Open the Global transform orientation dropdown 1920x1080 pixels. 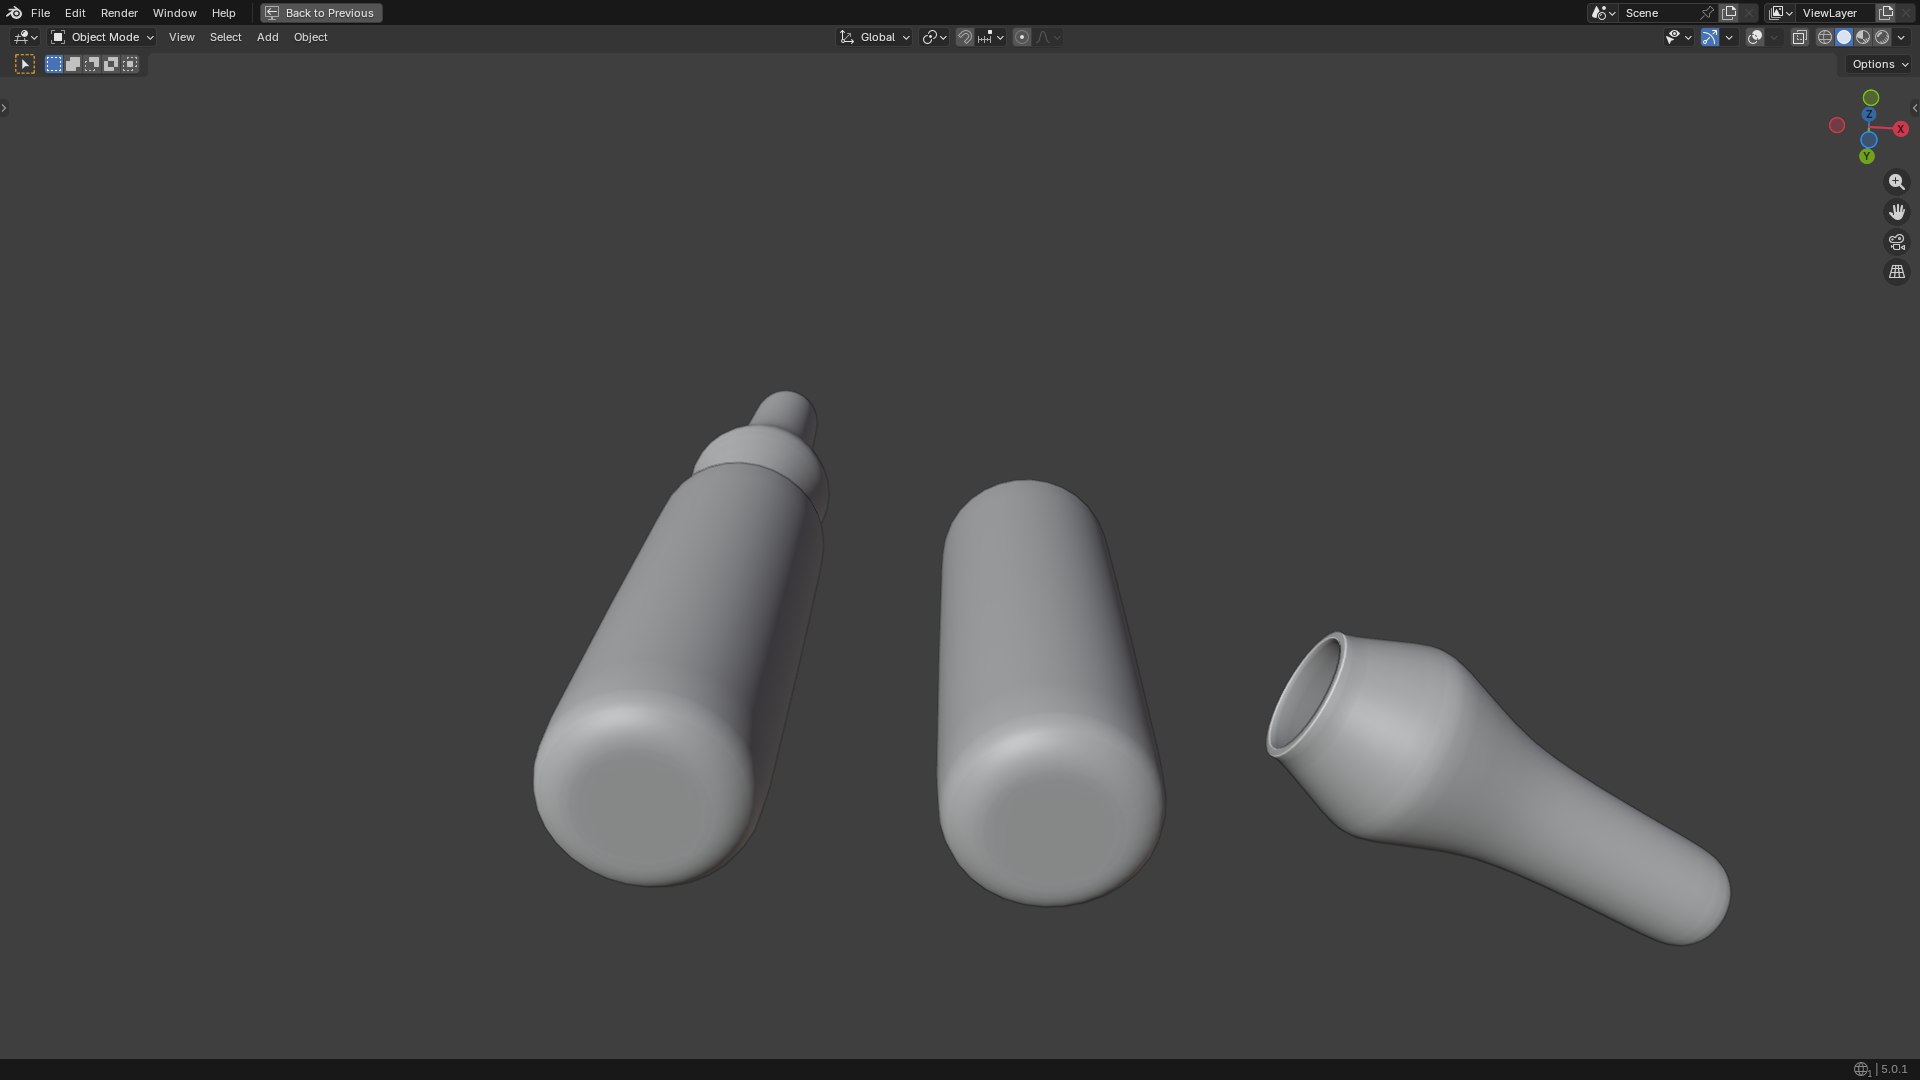(x=875, y=37)
